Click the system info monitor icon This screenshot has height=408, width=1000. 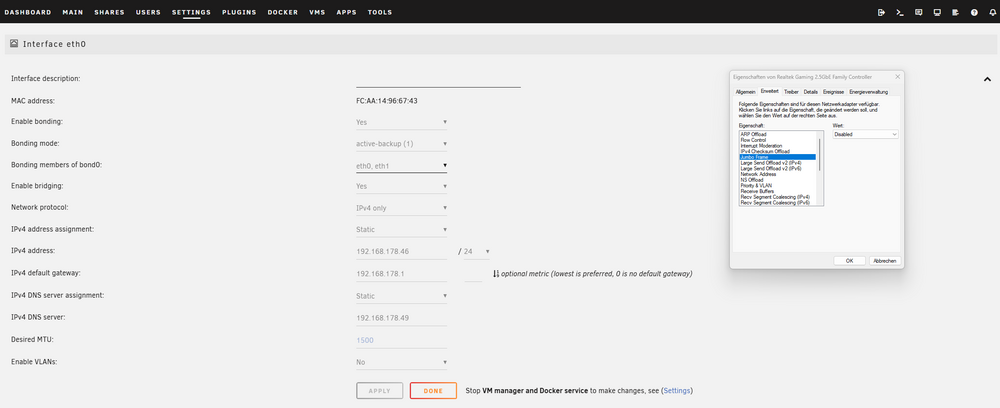(937, 12)
